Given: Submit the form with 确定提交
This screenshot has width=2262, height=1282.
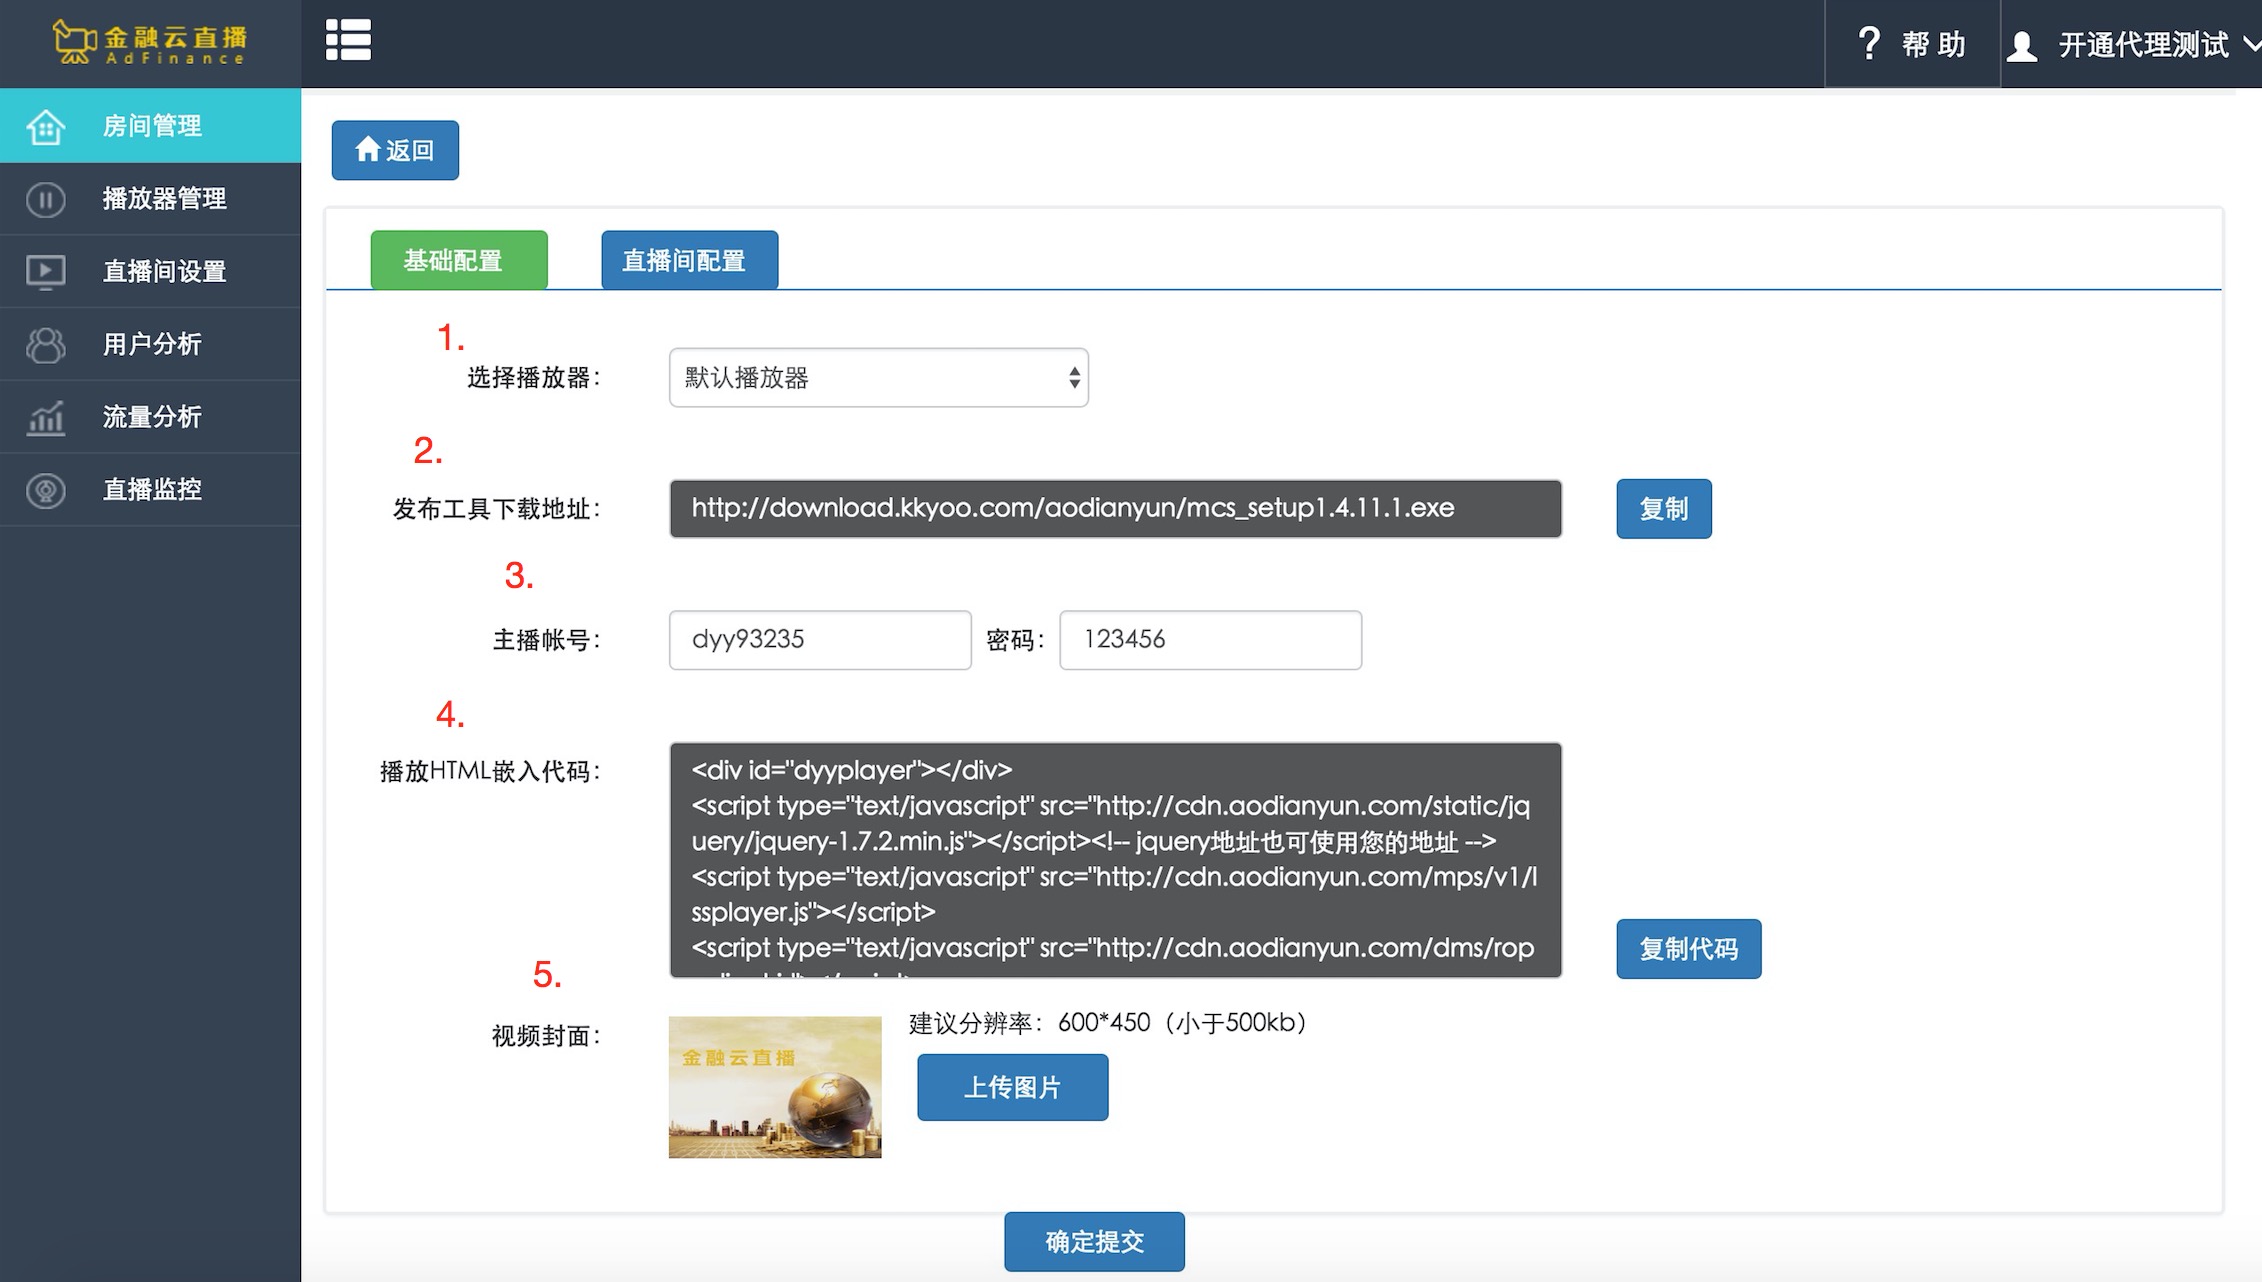Looking at the screenshot, I should click(1094, 1242).
